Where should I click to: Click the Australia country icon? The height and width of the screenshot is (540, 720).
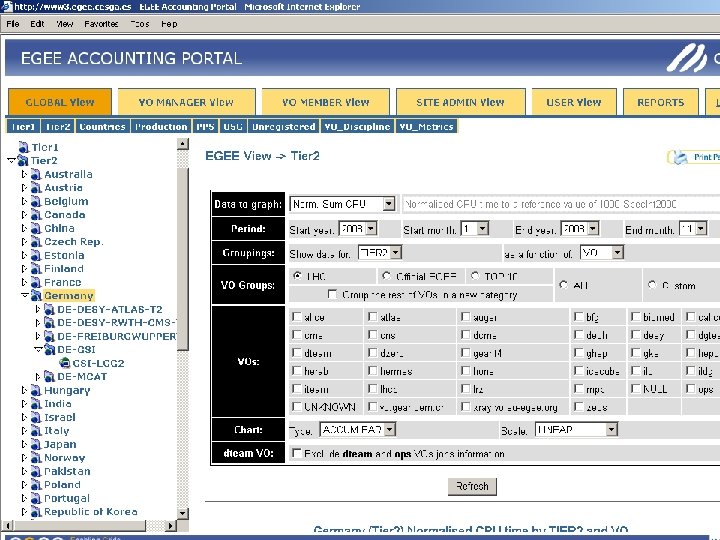pos(36,174)
